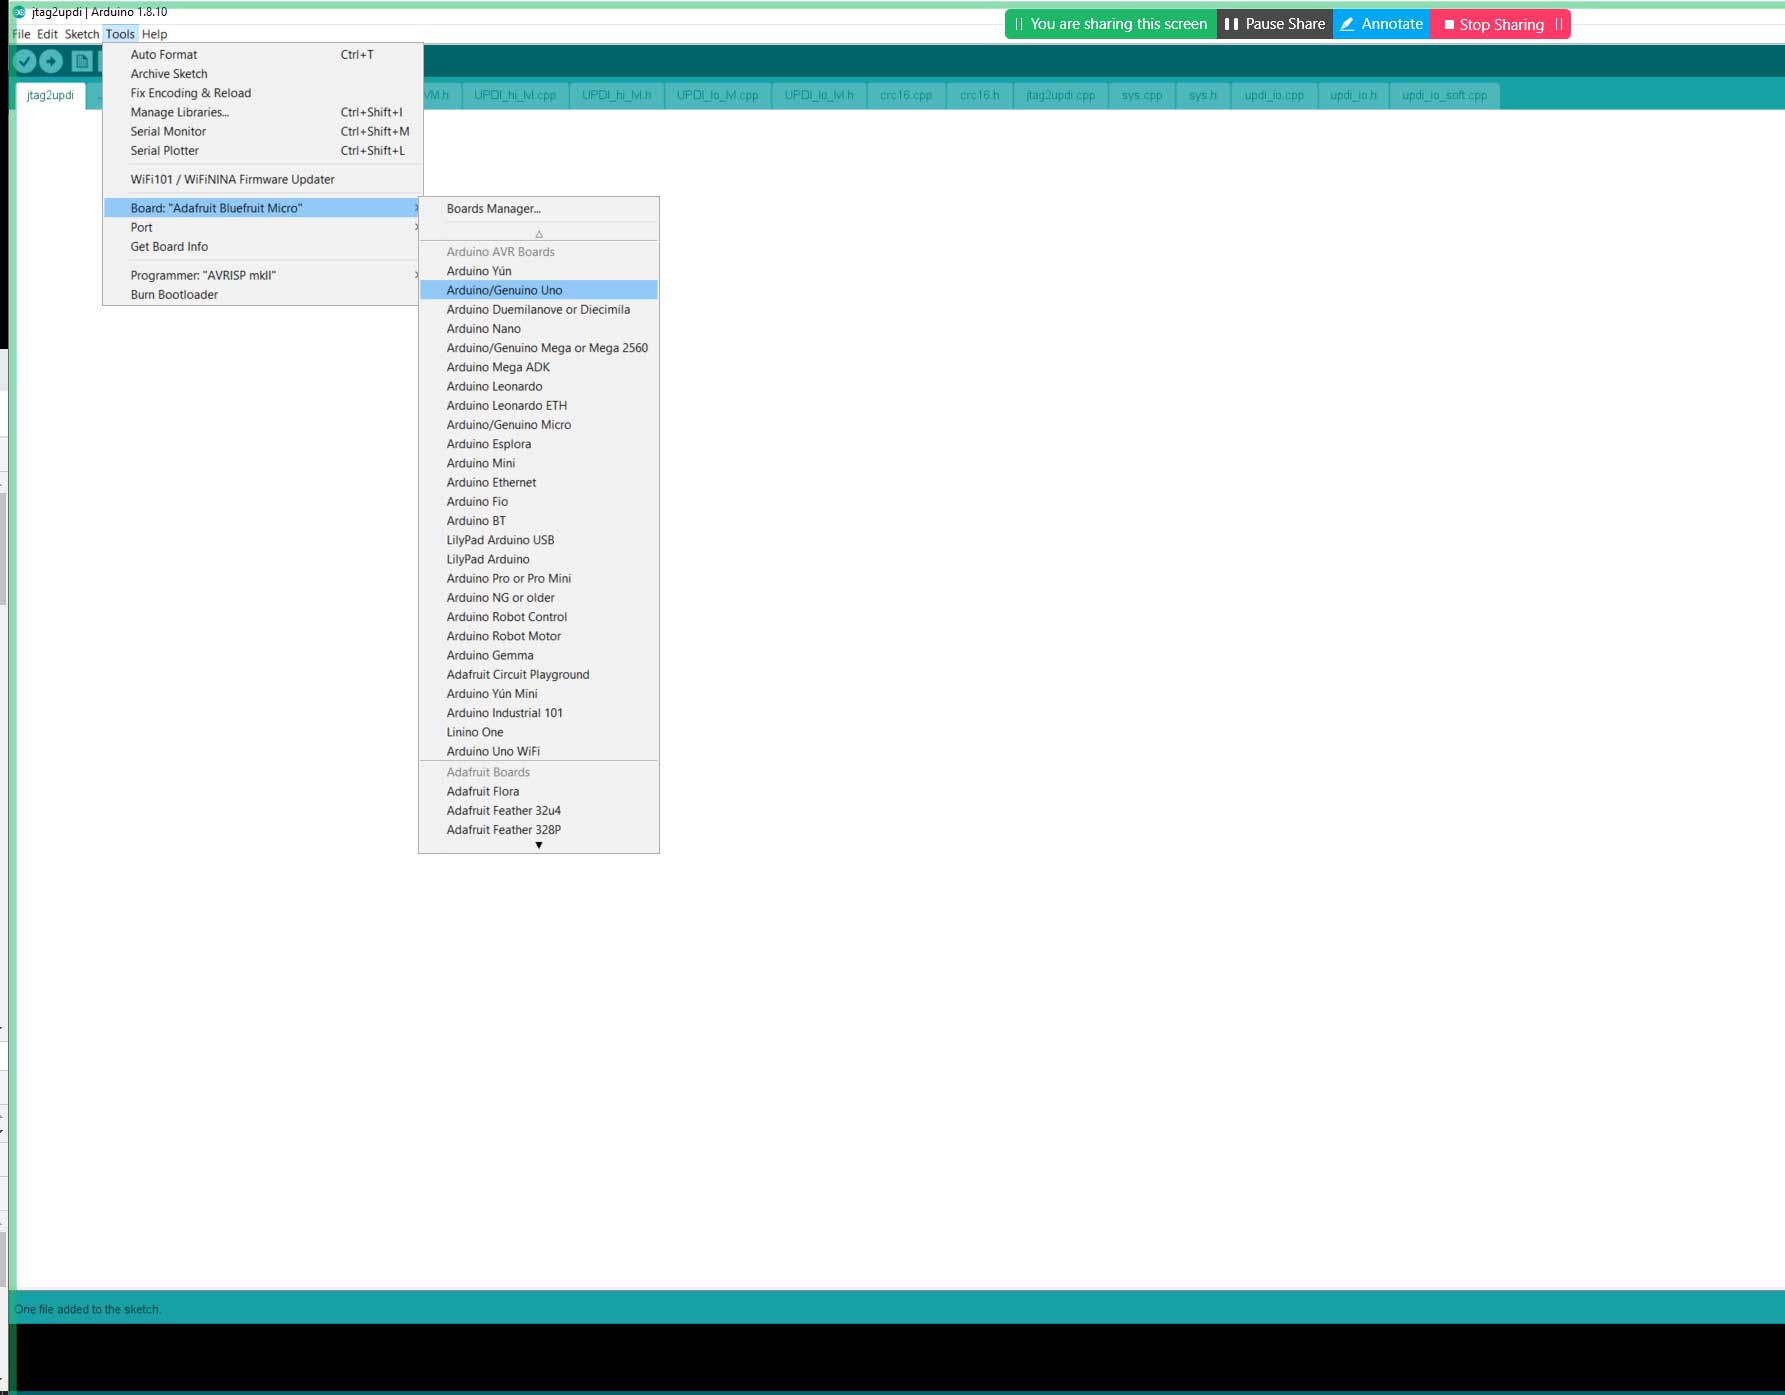Choose Arduino Gemma board

point(539,656)
